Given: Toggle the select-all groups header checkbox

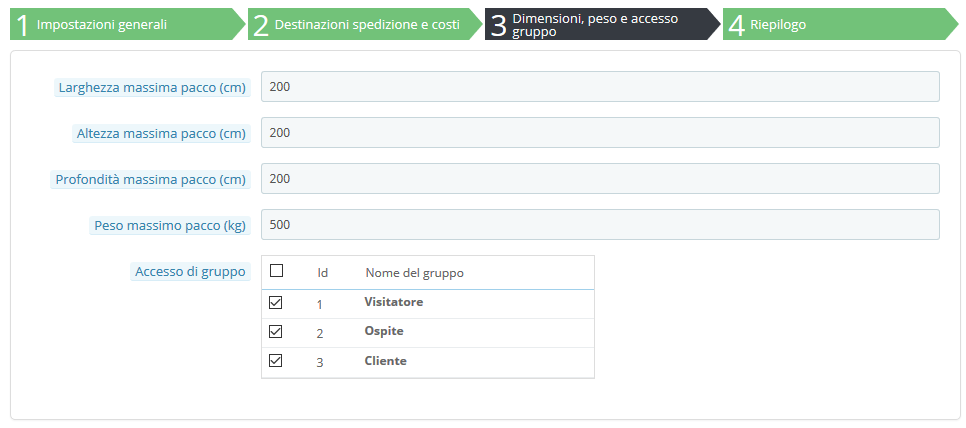Looking at the screenshot, I should pos(277,271).
